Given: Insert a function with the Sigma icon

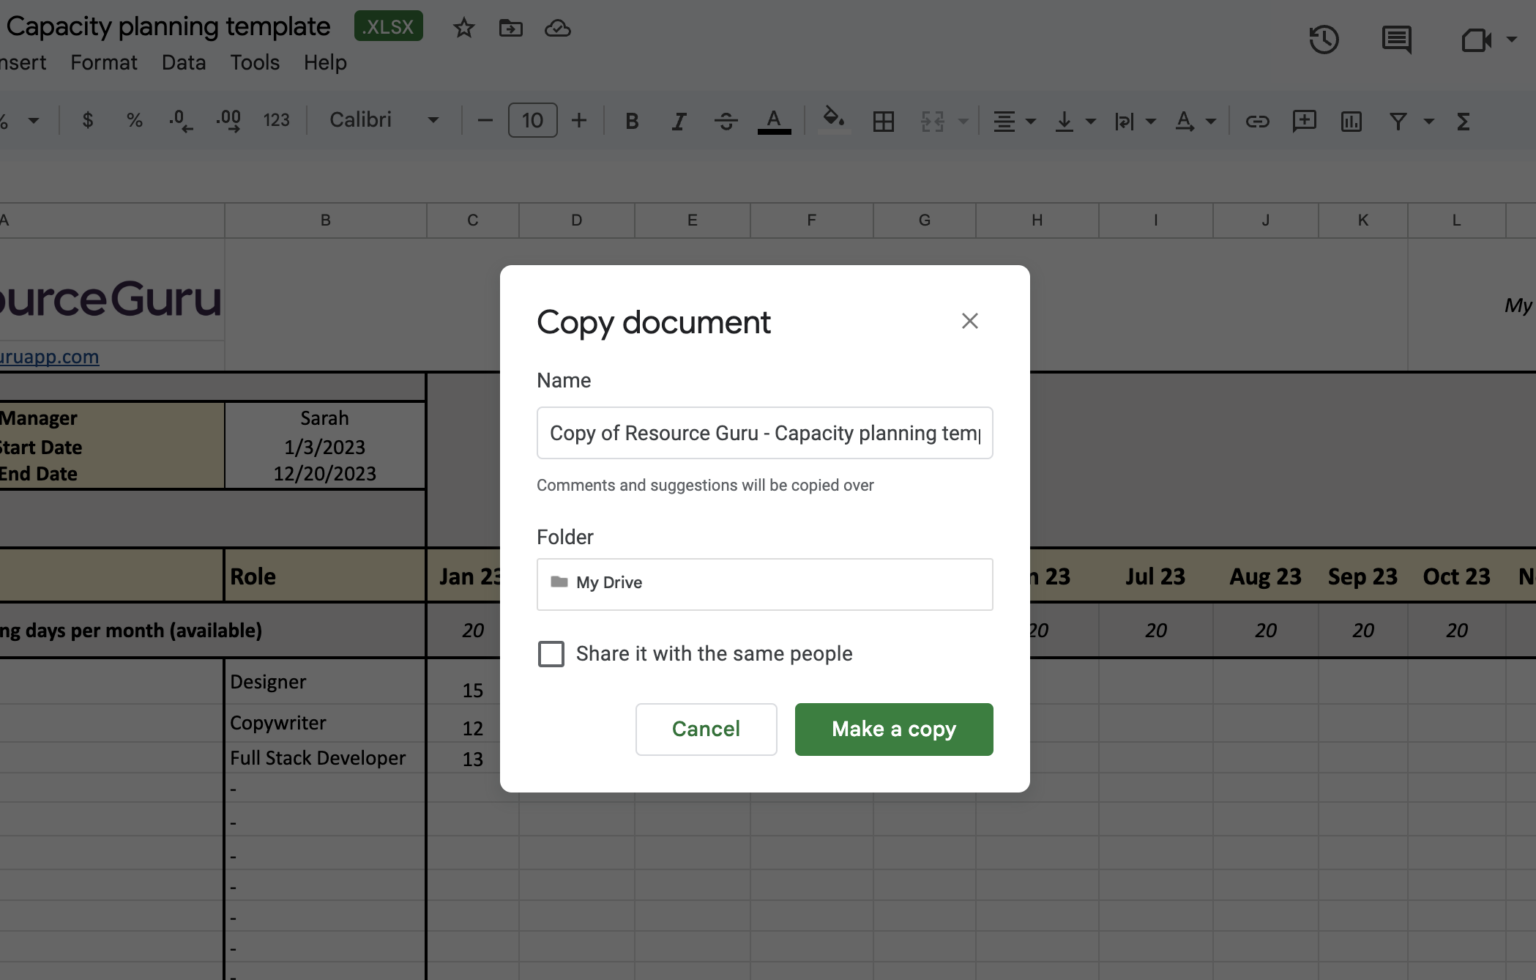Looking at the screenshot, I should (x=1462, y=121).
